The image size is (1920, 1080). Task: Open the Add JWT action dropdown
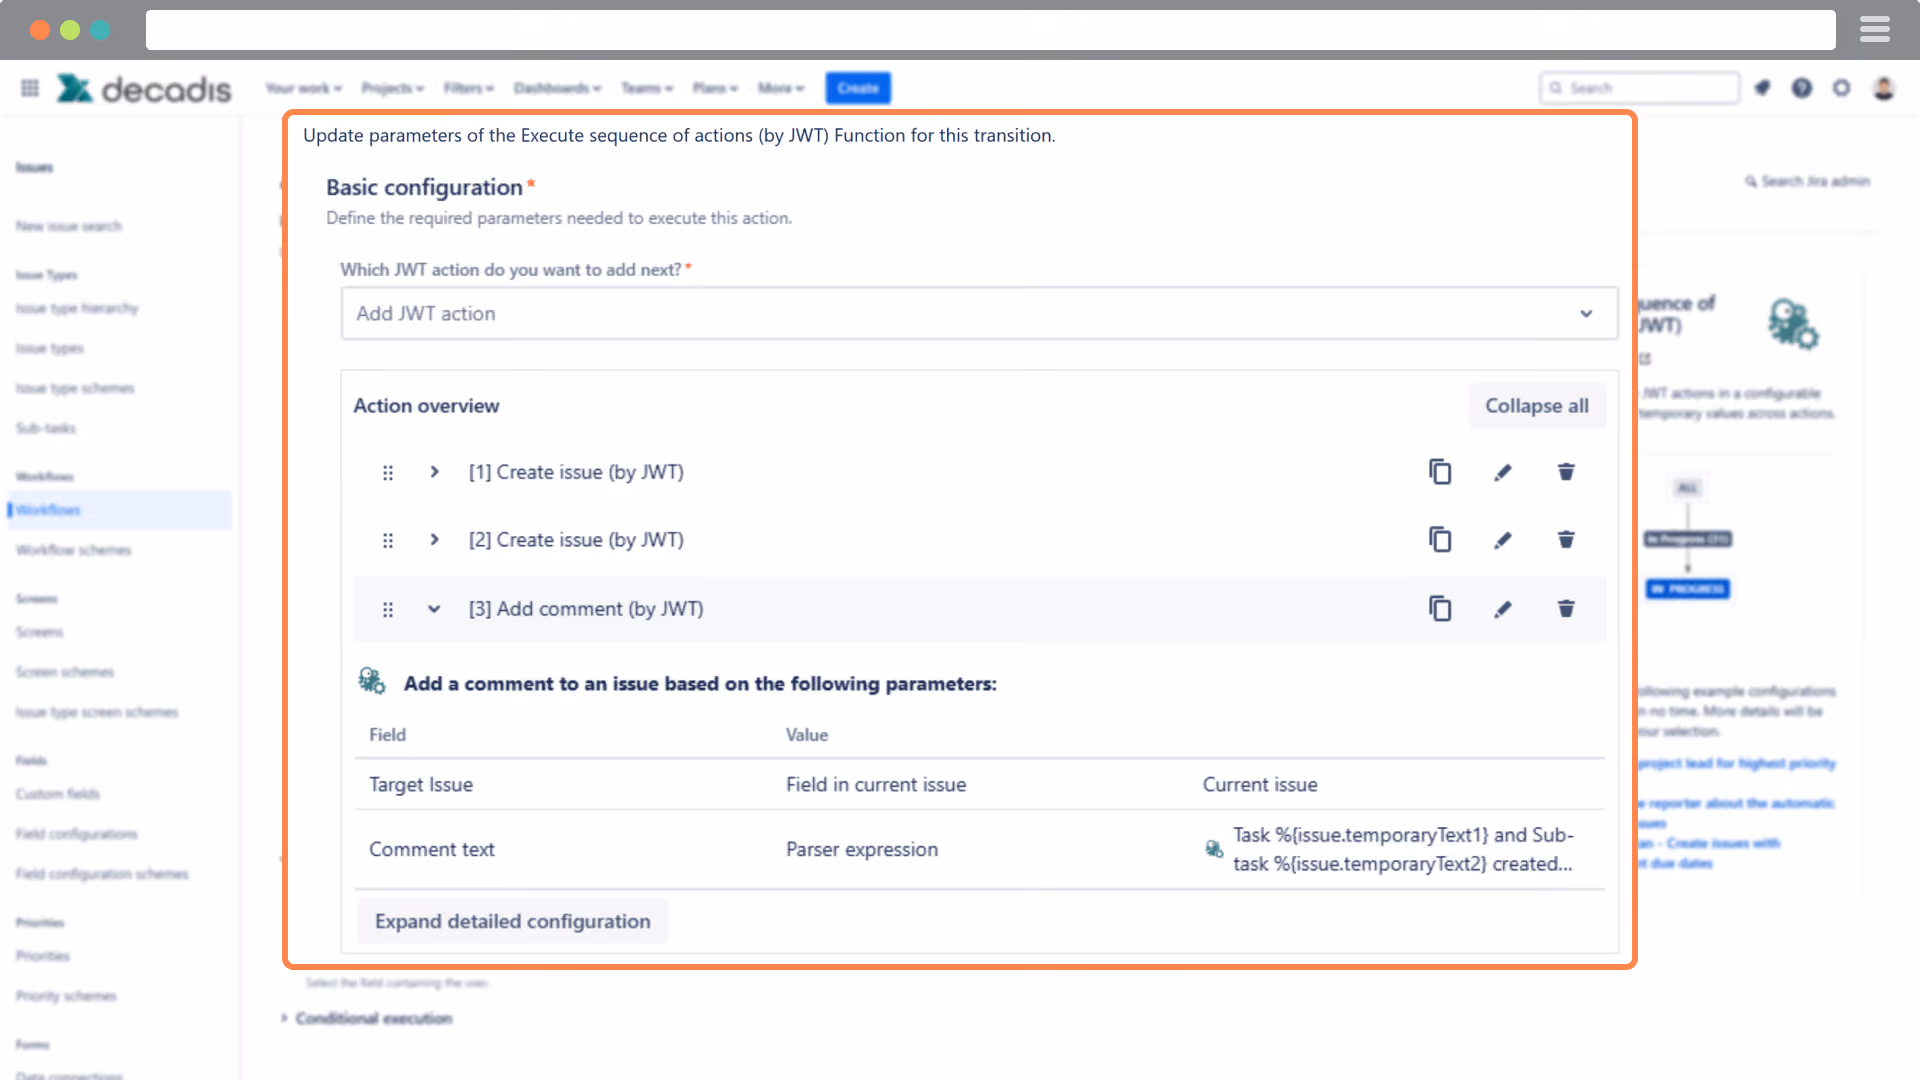click(979, 314)
